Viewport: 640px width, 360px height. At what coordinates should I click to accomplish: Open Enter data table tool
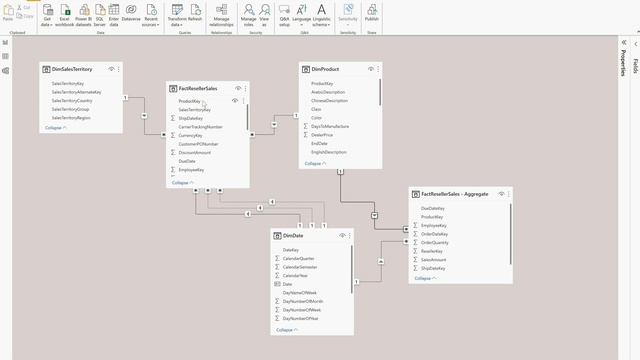click(x=114, y=16)
